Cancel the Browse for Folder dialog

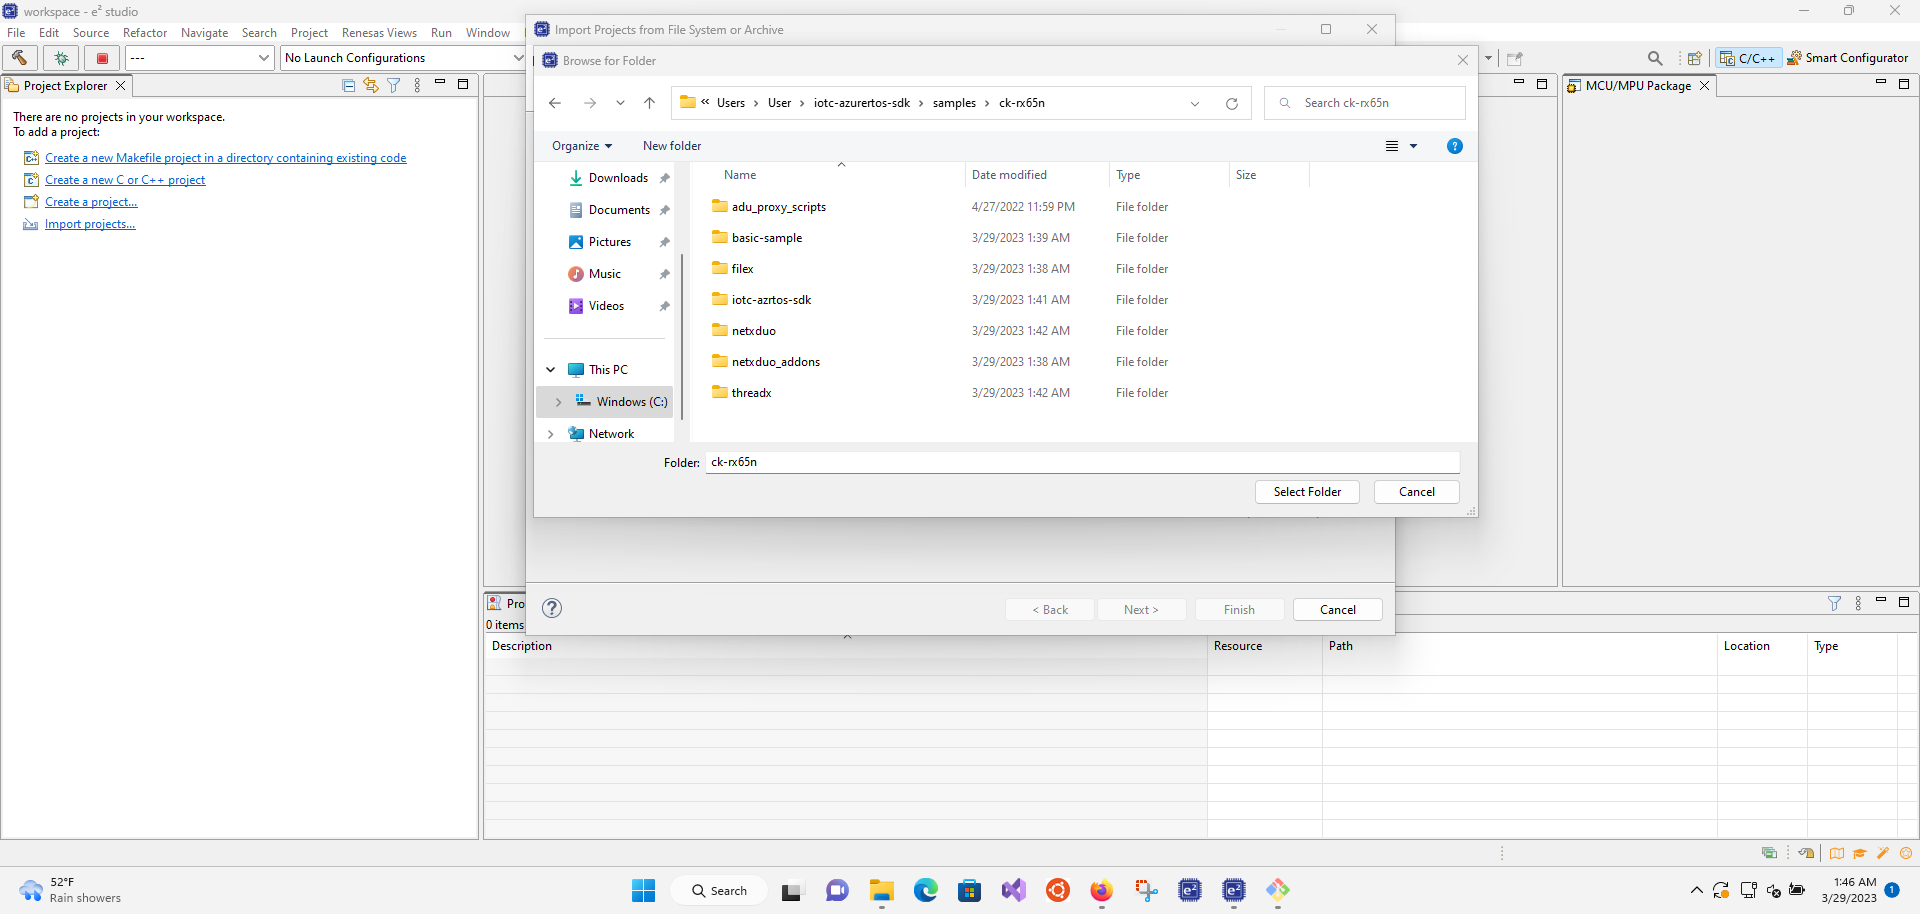(x=1416, y=492)
